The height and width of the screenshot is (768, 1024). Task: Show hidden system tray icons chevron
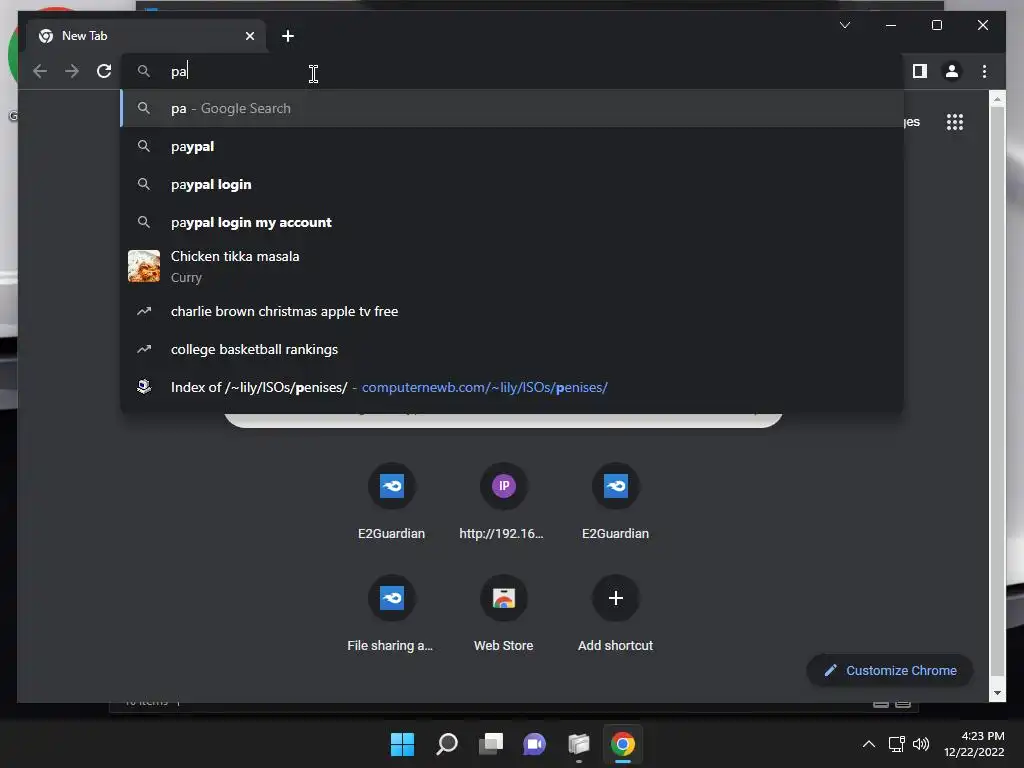pyautogui.click(x=869, y=744)
